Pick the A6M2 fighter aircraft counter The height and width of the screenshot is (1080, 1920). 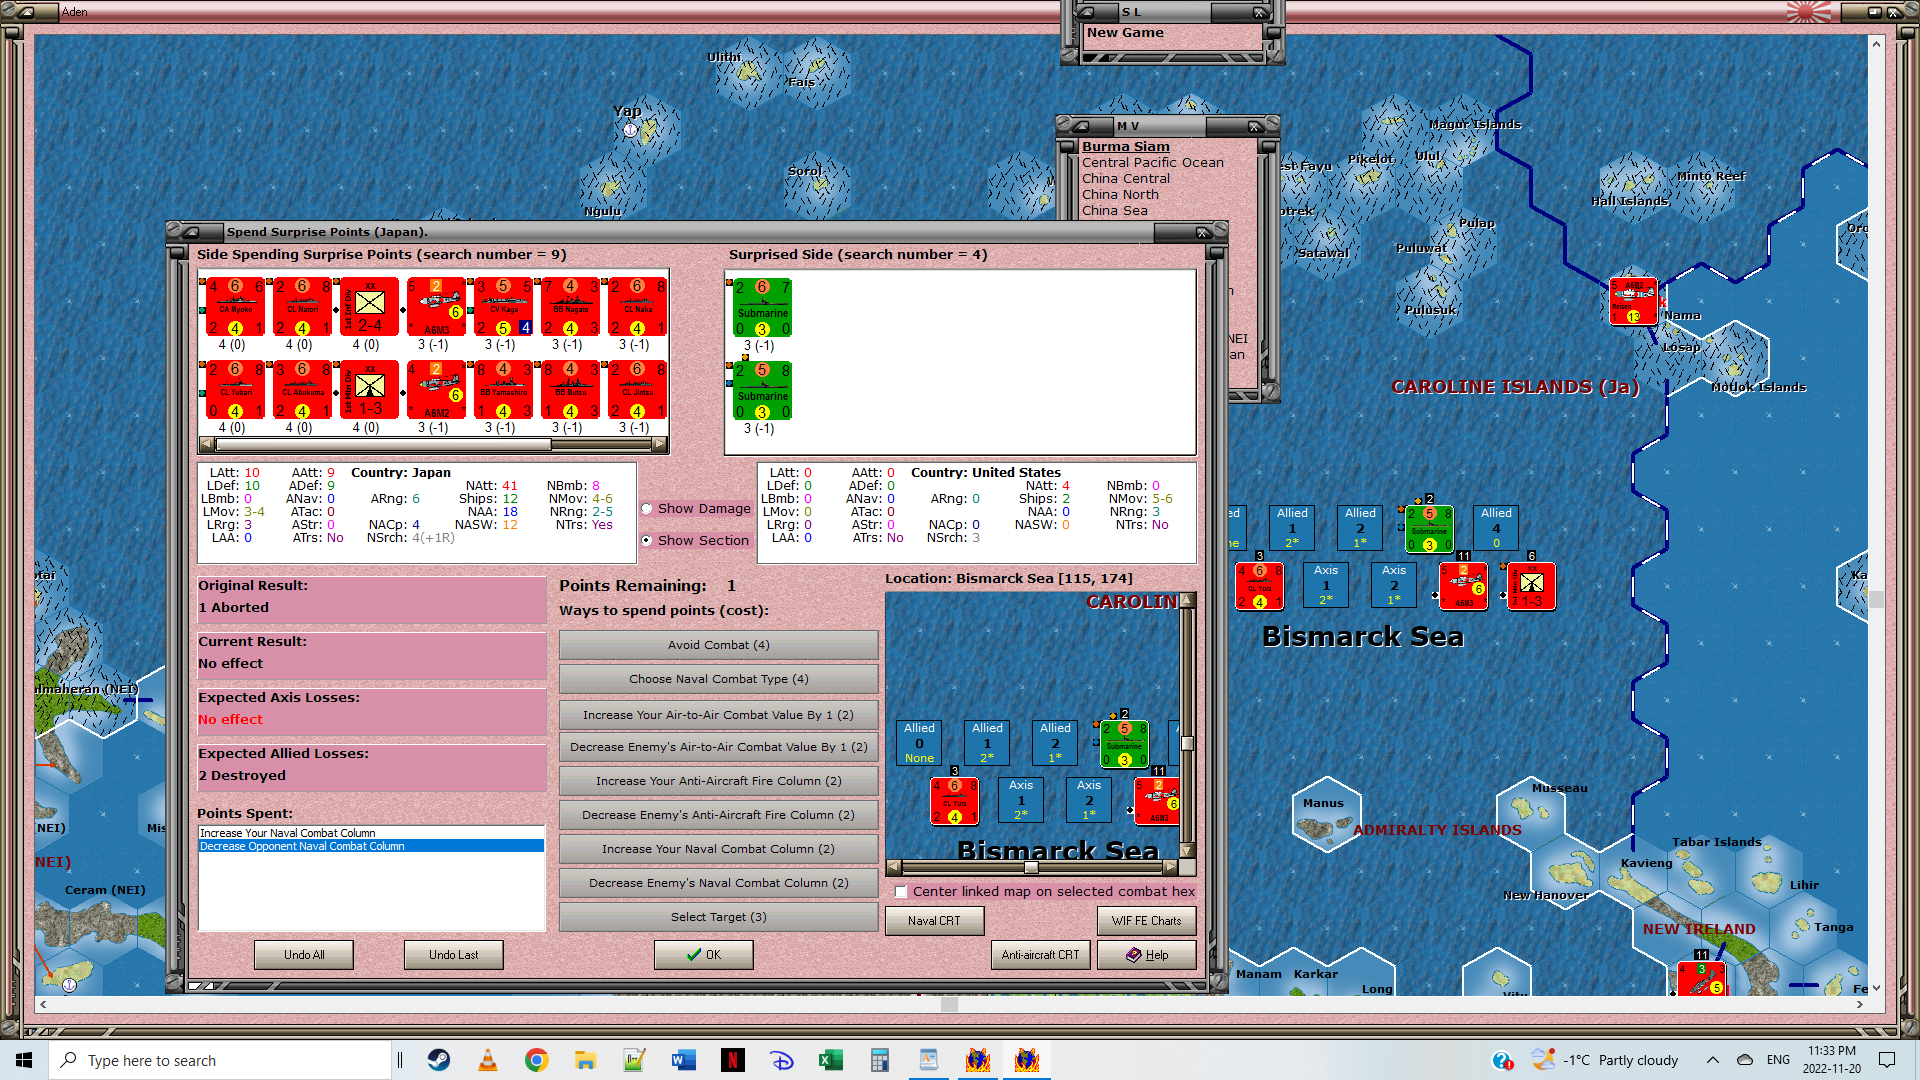436,389
